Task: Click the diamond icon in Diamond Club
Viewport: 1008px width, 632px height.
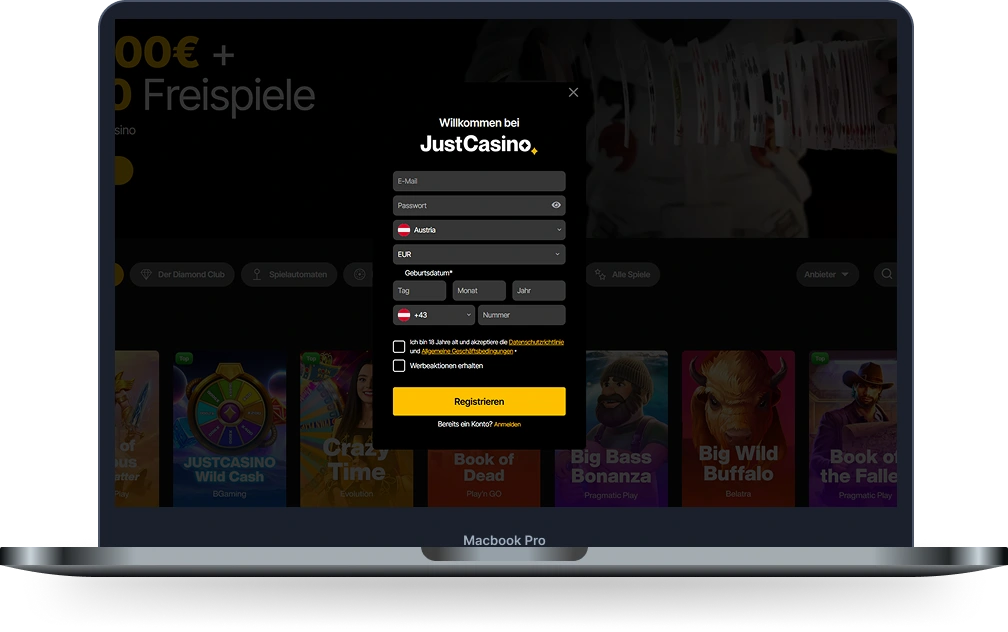Action: coord(146,275)
